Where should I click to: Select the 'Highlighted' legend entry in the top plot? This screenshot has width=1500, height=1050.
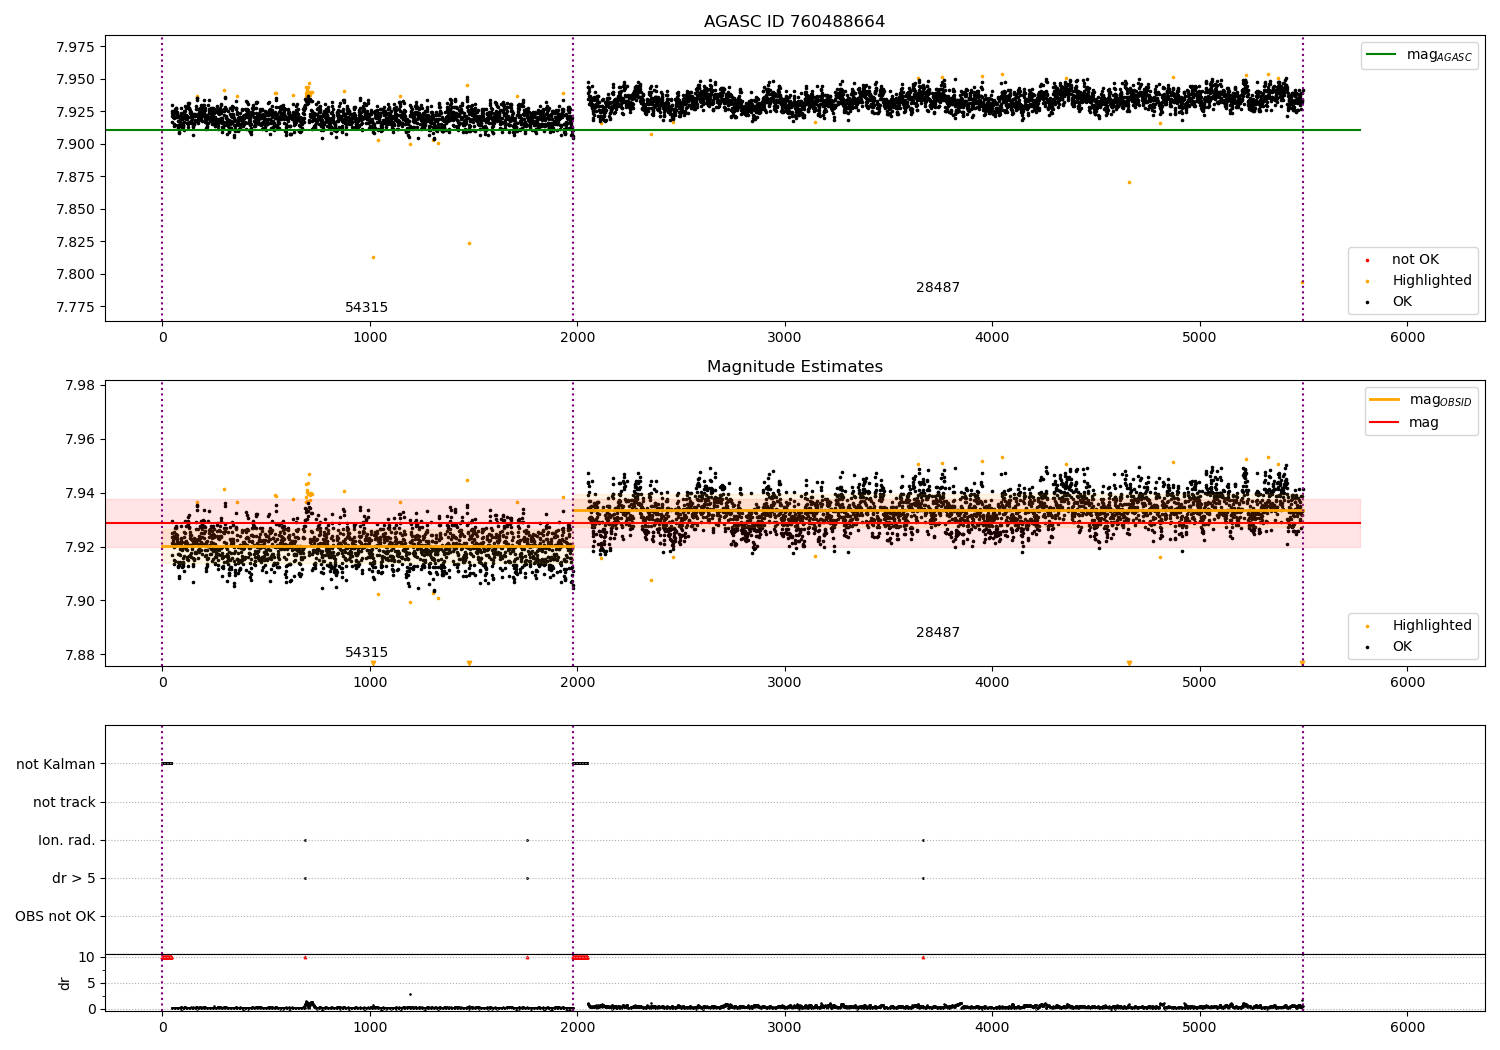(x=1432, y=281)
